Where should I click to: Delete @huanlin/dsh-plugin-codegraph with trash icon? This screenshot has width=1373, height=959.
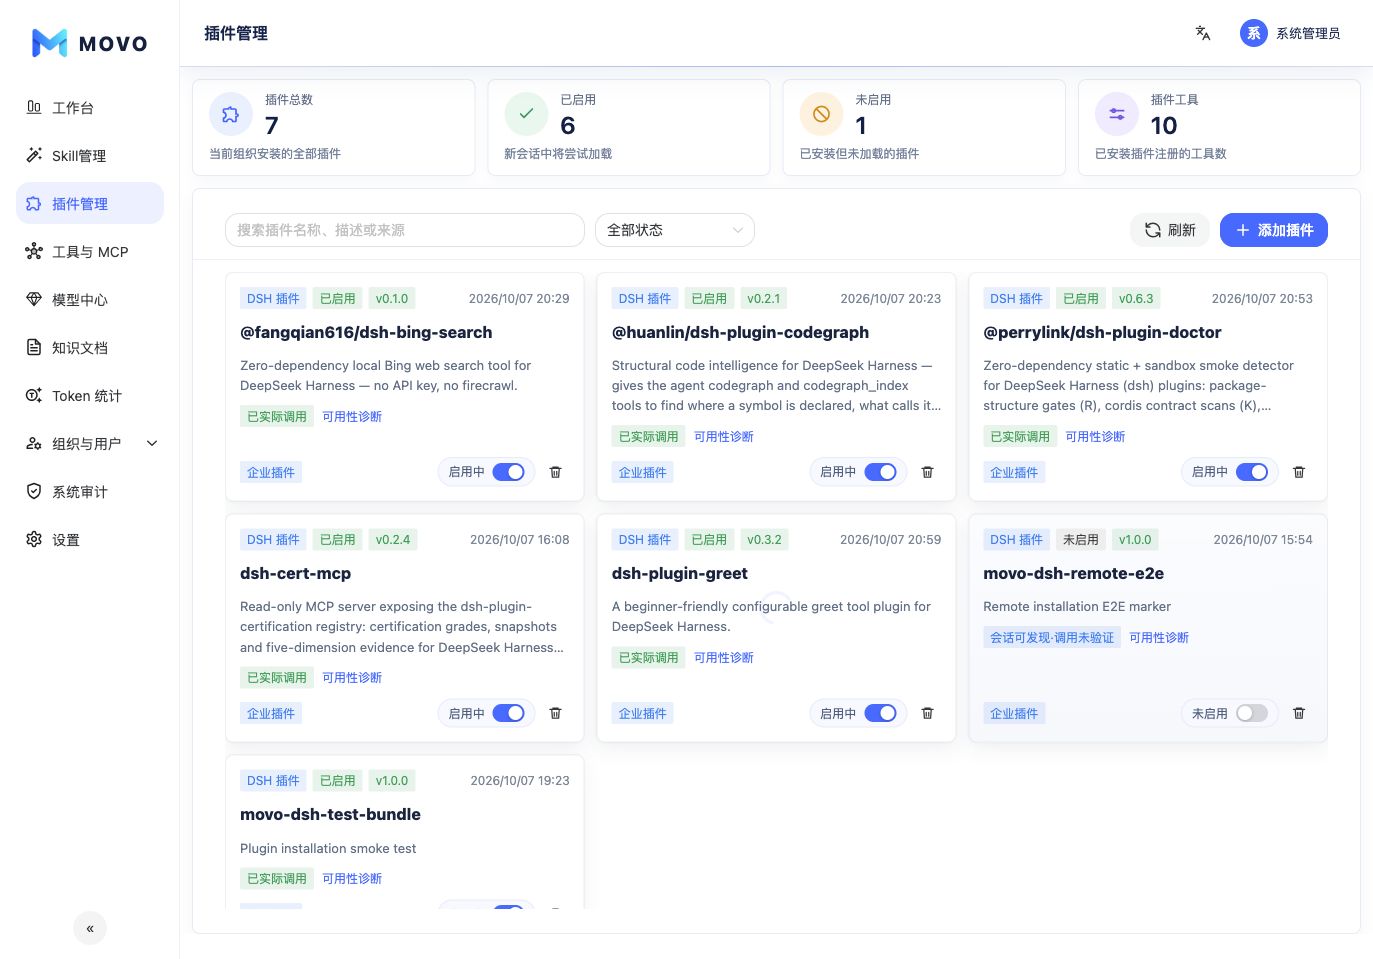927,472
